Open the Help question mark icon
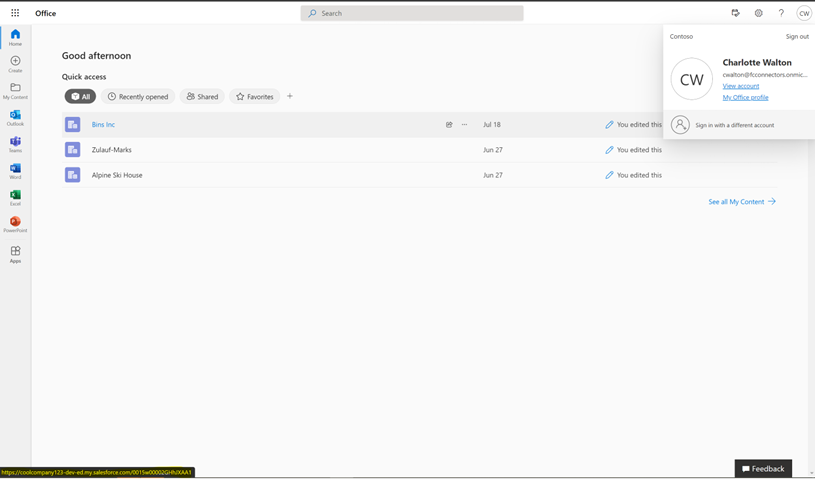815x479 pixels. click(x=781, y=13)
